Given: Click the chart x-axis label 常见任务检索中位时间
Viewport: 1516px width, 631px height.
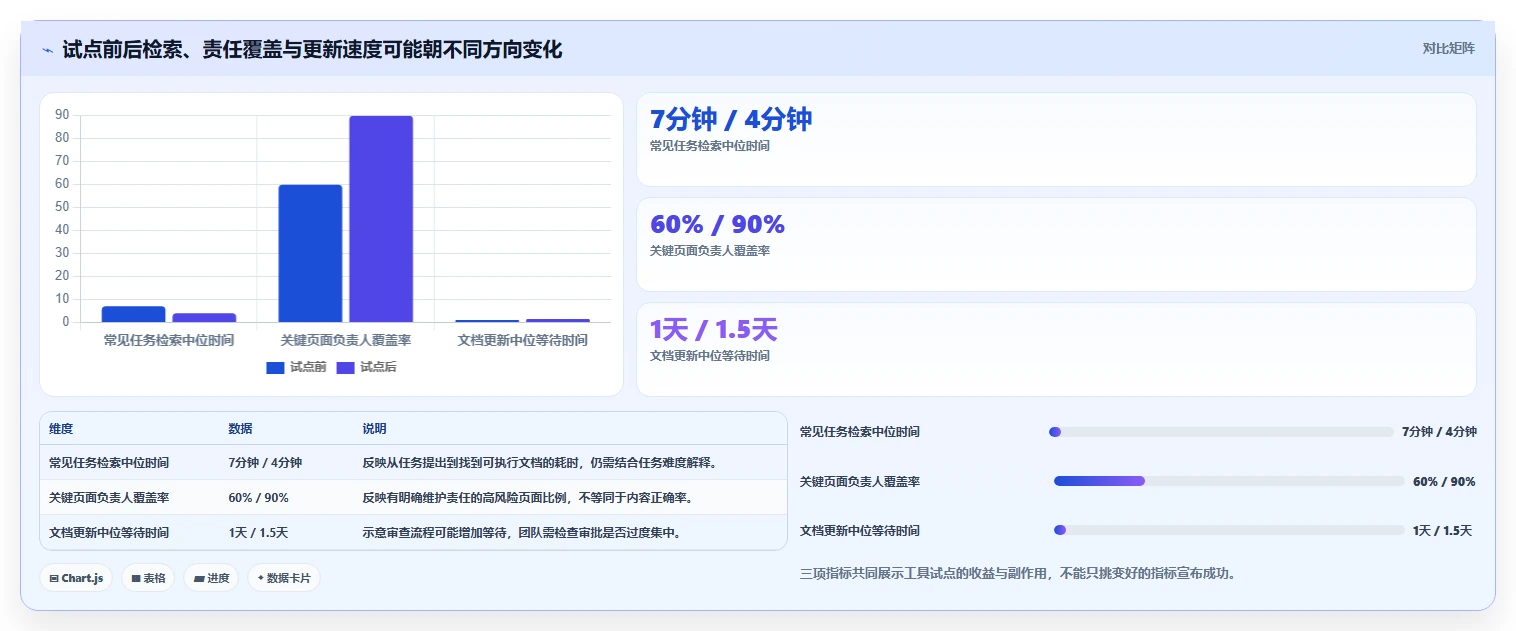Looking at the screenshot, I should coord(169,340).
